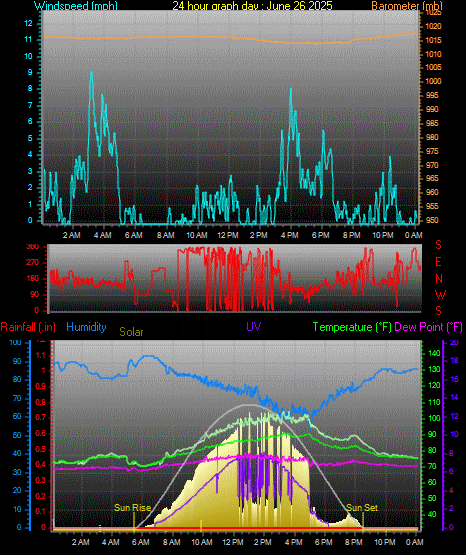Click the 0.7 value on the rainfall axis
Screen dimensions: 466x555
(41, 417)
